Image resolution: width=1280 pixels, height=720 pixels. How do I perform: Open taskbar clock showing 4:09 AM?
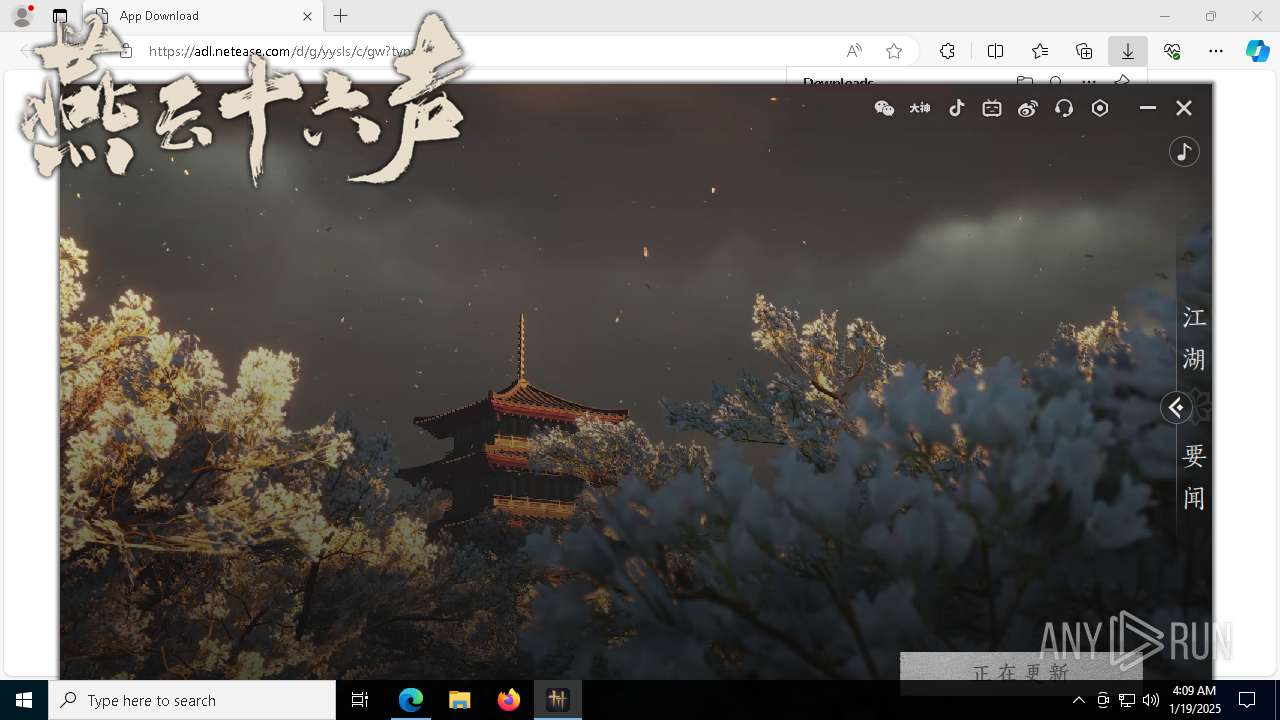click(x=1194, y=700)
